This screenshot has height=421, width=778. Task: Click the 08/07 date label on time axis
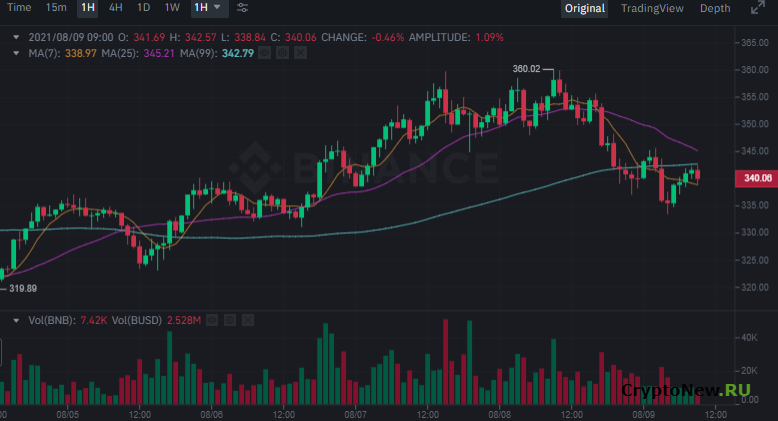[x=355, y=414]
